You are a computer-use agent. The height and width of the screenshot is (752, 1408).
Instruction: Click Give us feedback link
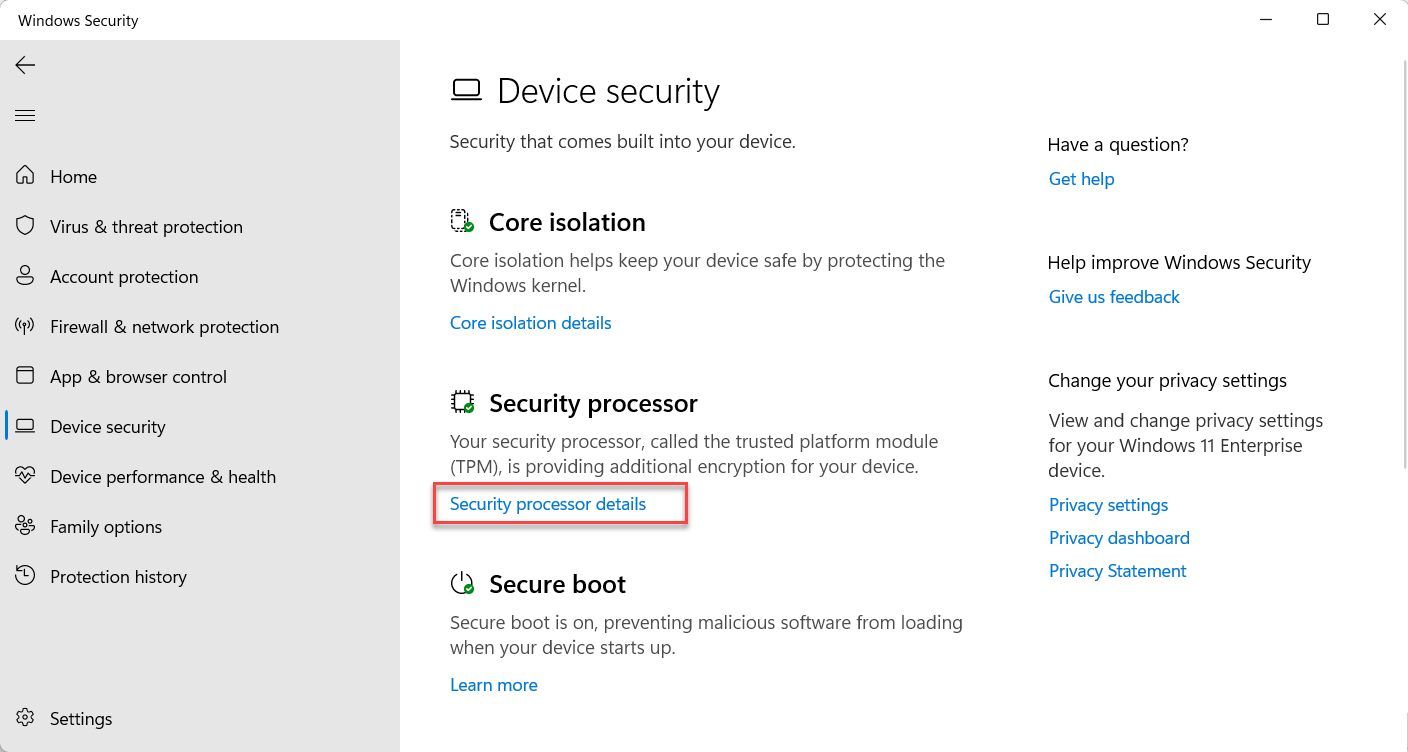point(1114,297)
